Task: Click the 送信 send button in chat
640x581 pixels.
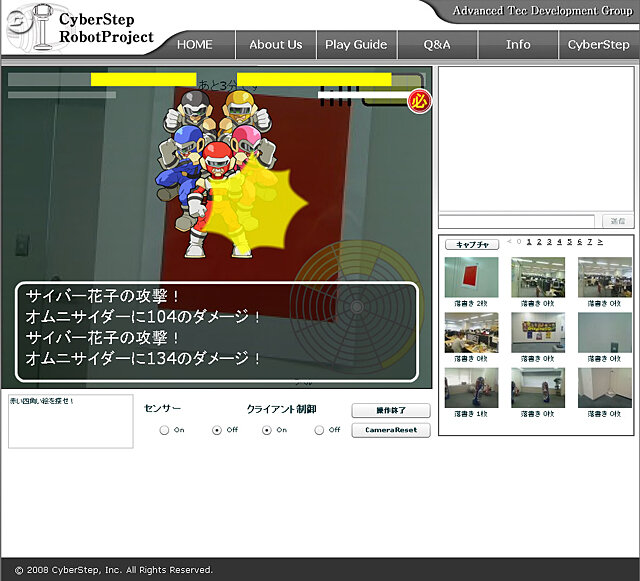Action: point(618,221)
